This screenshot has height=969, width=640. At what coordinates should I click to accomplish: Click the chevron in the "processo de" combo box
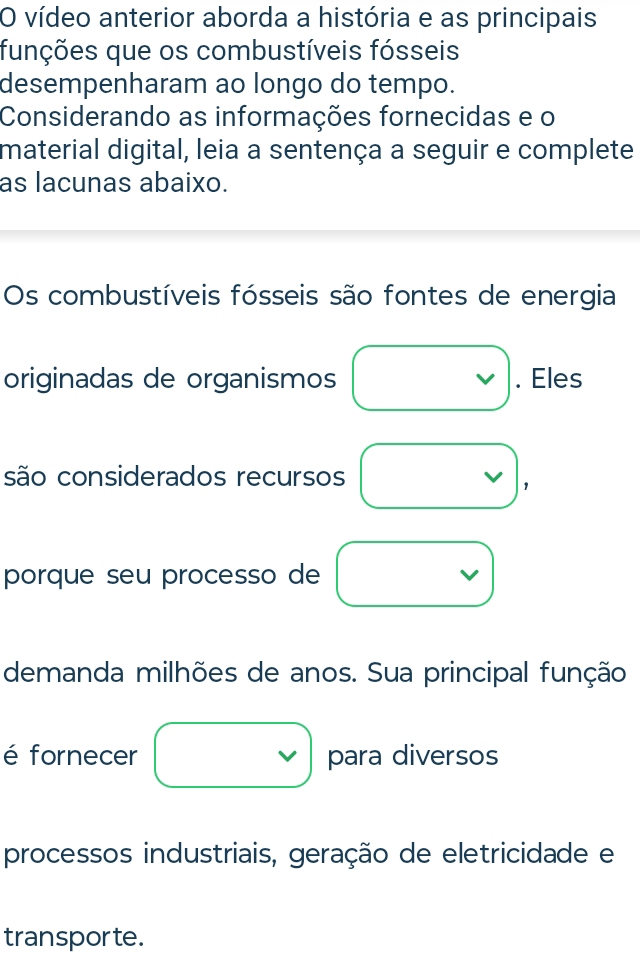click(470, 575)
